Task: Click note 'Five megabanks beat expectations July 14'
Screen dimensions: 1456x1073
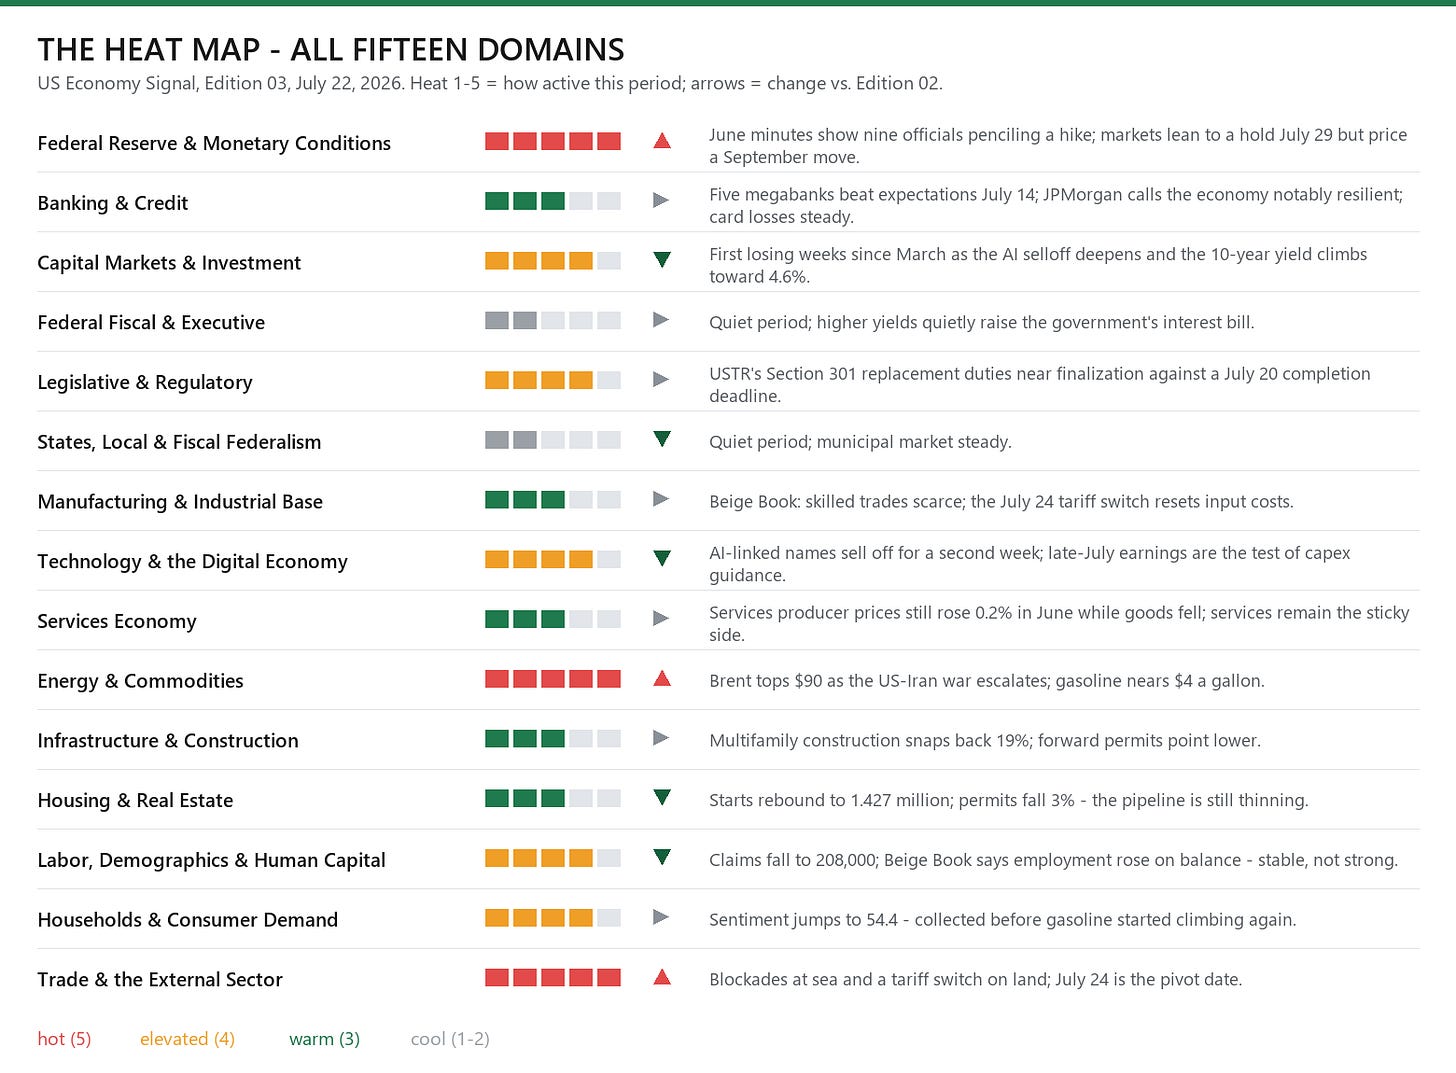Action: 872,195
